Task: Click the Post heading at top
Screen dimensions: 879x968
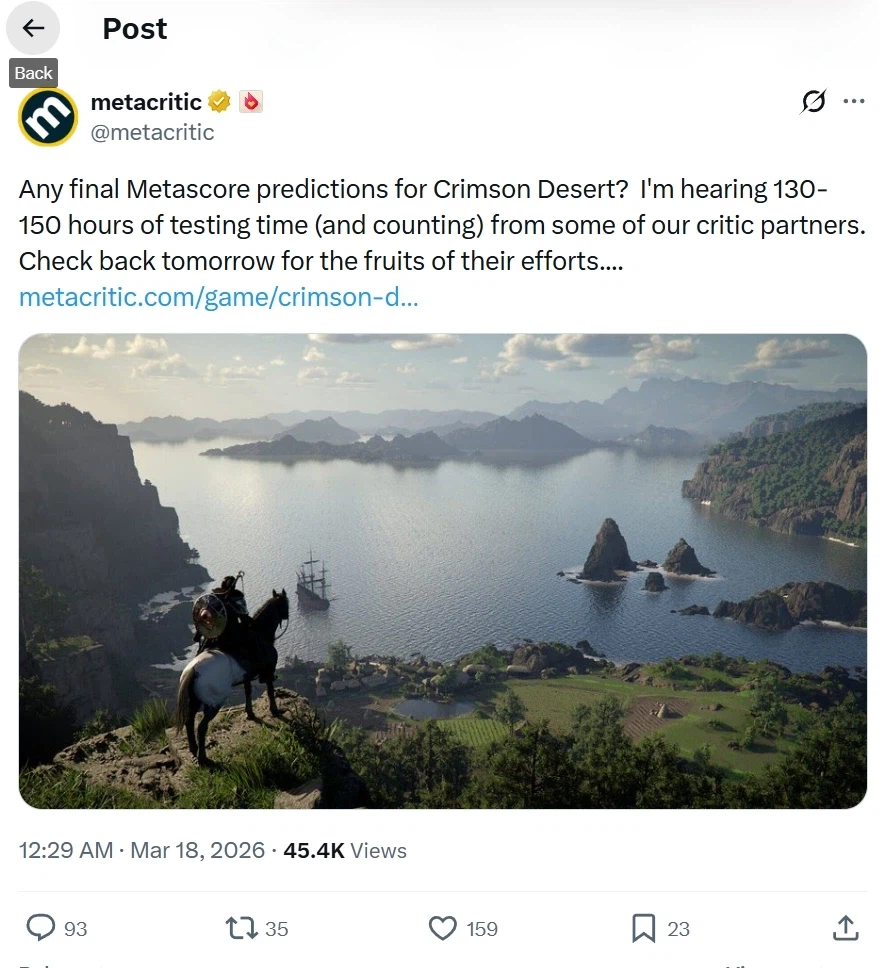Action: tap(135, 29)
